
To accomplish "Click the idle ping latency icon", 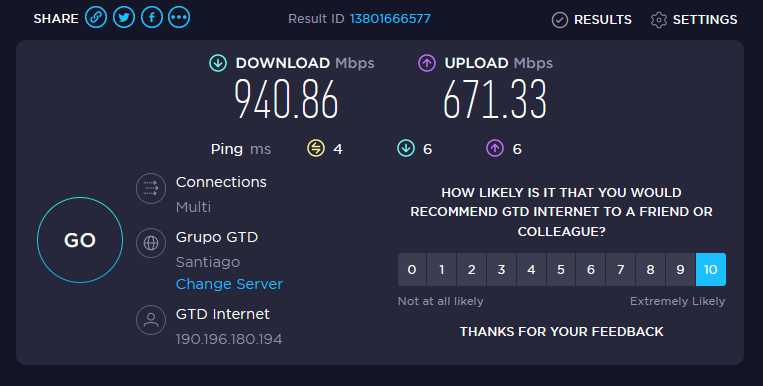I will tap(316, 148).
